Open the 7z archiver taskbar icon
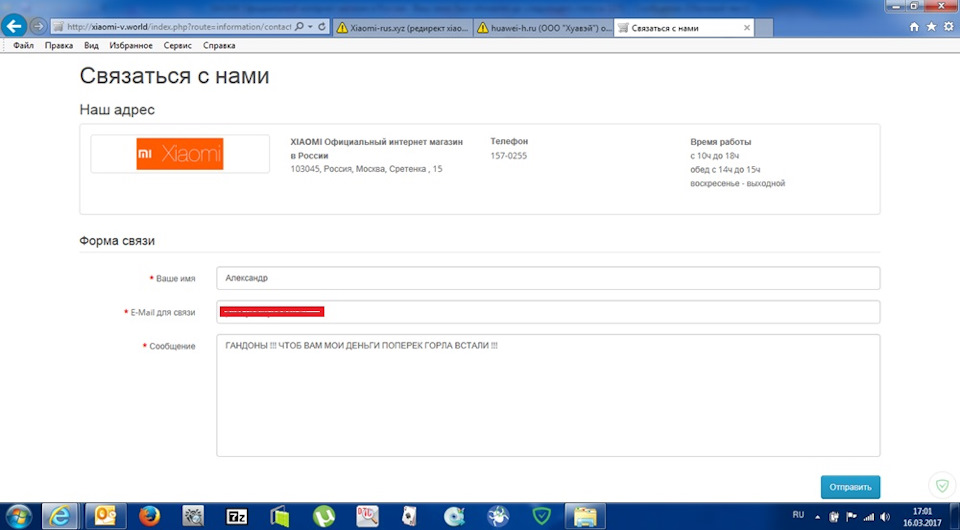The image size is (960, 530). [x=236, y=516]
